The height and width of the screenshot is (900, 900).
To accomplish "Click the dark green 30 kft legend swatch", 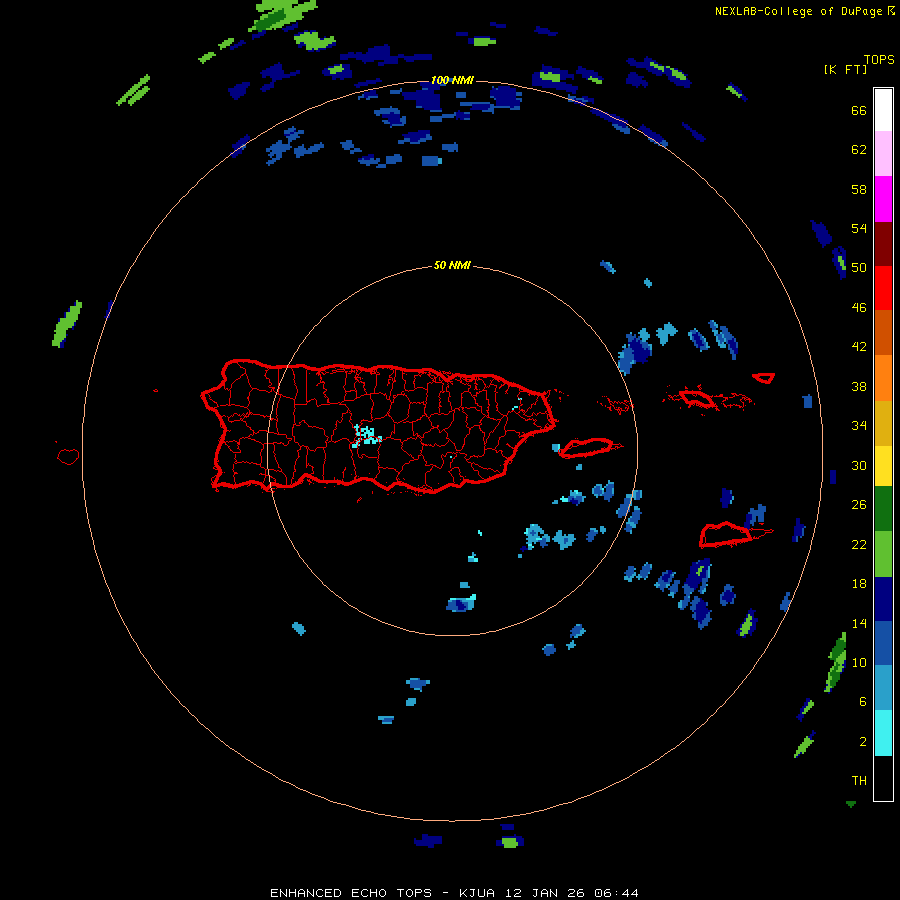I will coord(883,509).
